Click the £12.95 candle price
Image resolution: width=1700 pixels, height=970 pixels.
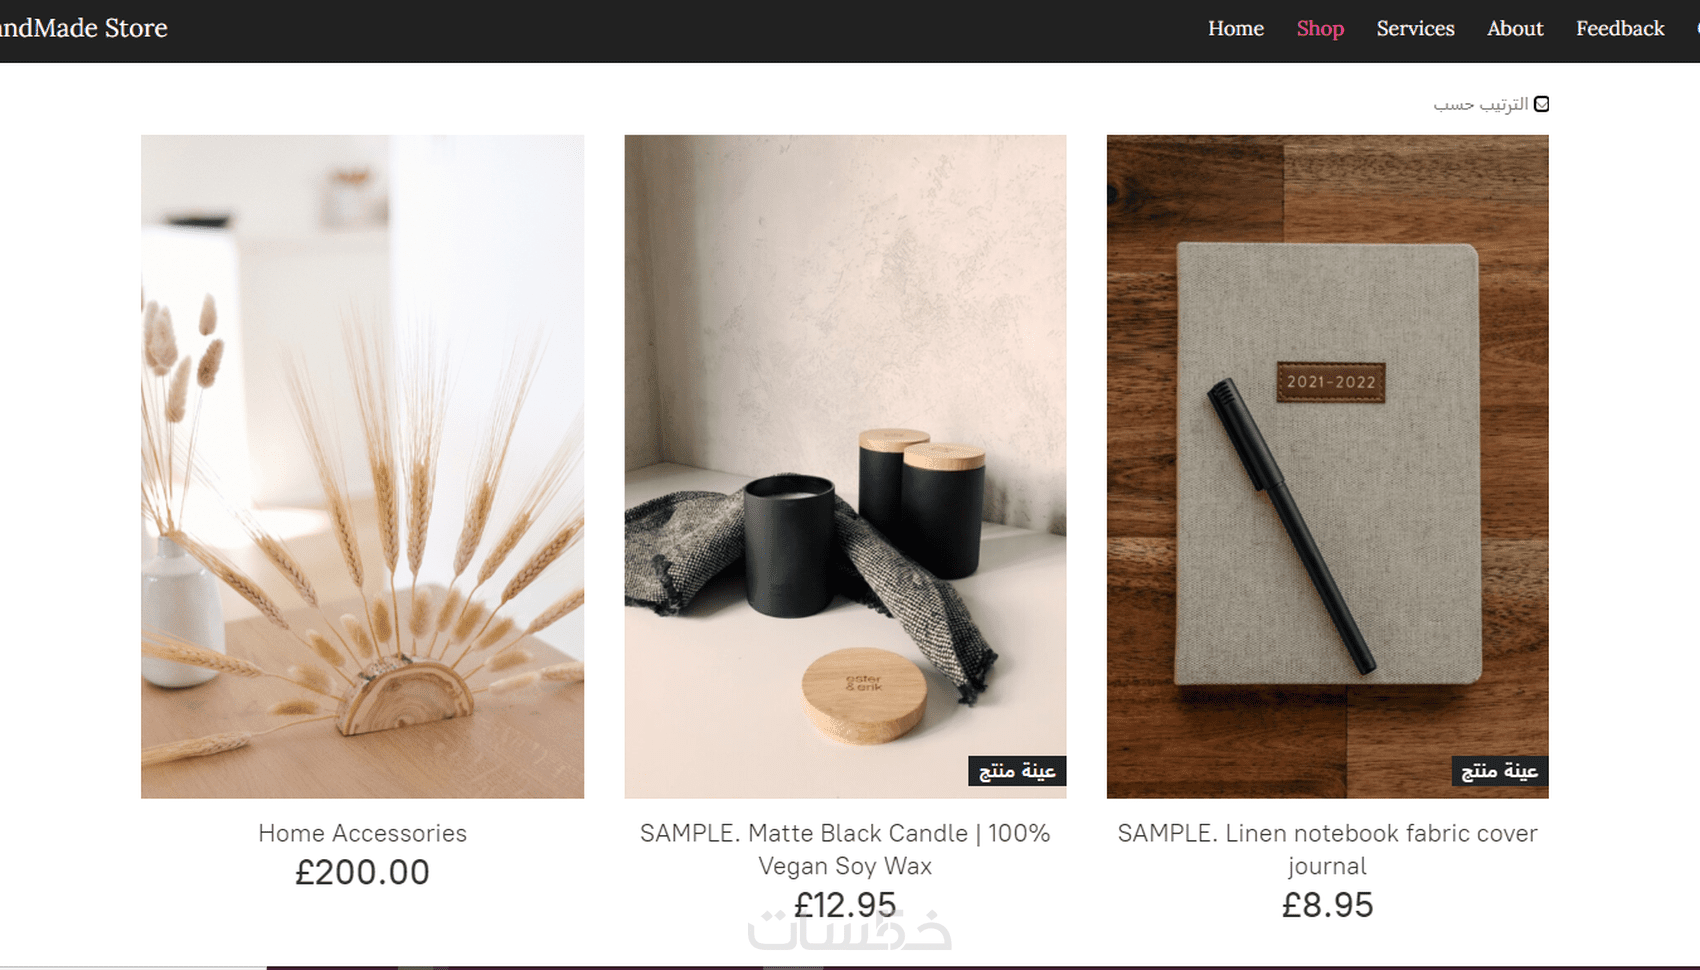(845, 905)
